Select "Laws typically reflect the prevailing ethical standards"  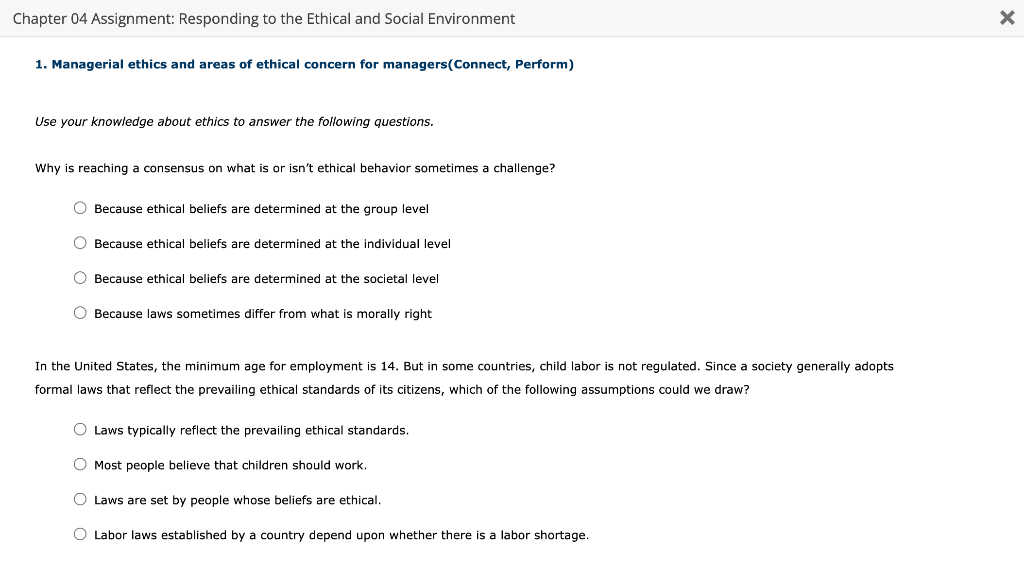click(80, 429)
